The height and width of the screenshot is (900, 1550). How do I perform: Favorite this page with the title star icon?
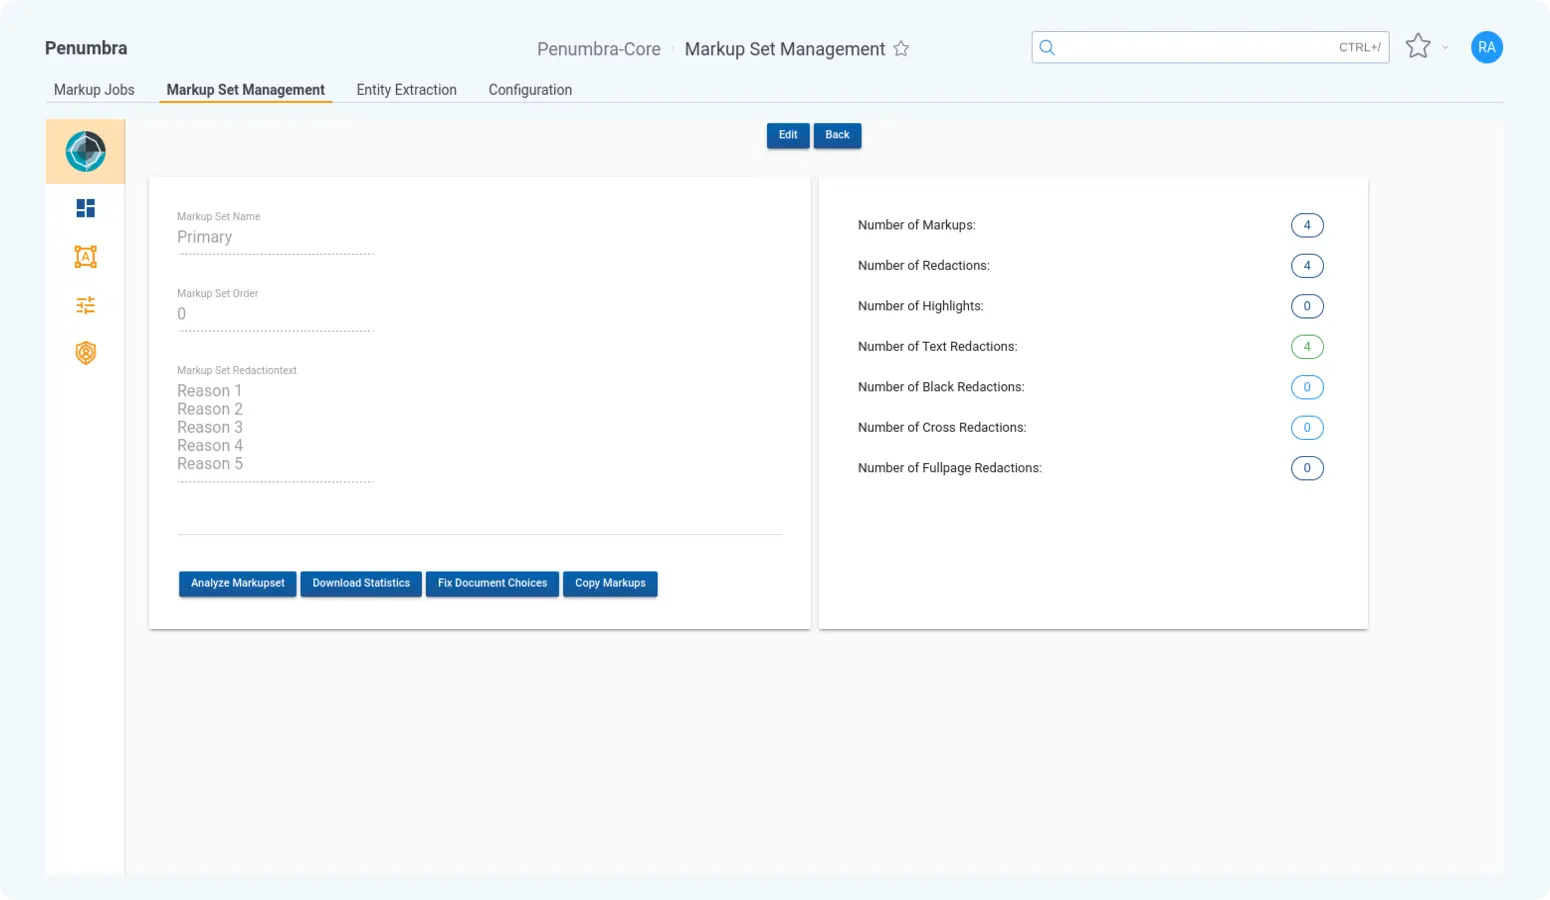tap(901, 49)
